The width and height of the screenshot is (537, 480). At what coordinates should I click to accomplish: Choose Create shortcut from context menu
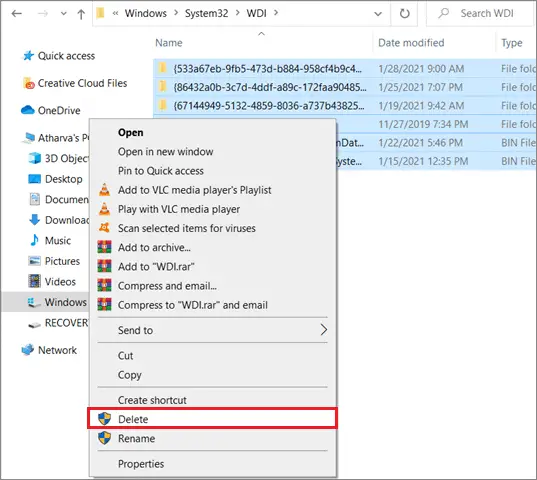point(152,400)
